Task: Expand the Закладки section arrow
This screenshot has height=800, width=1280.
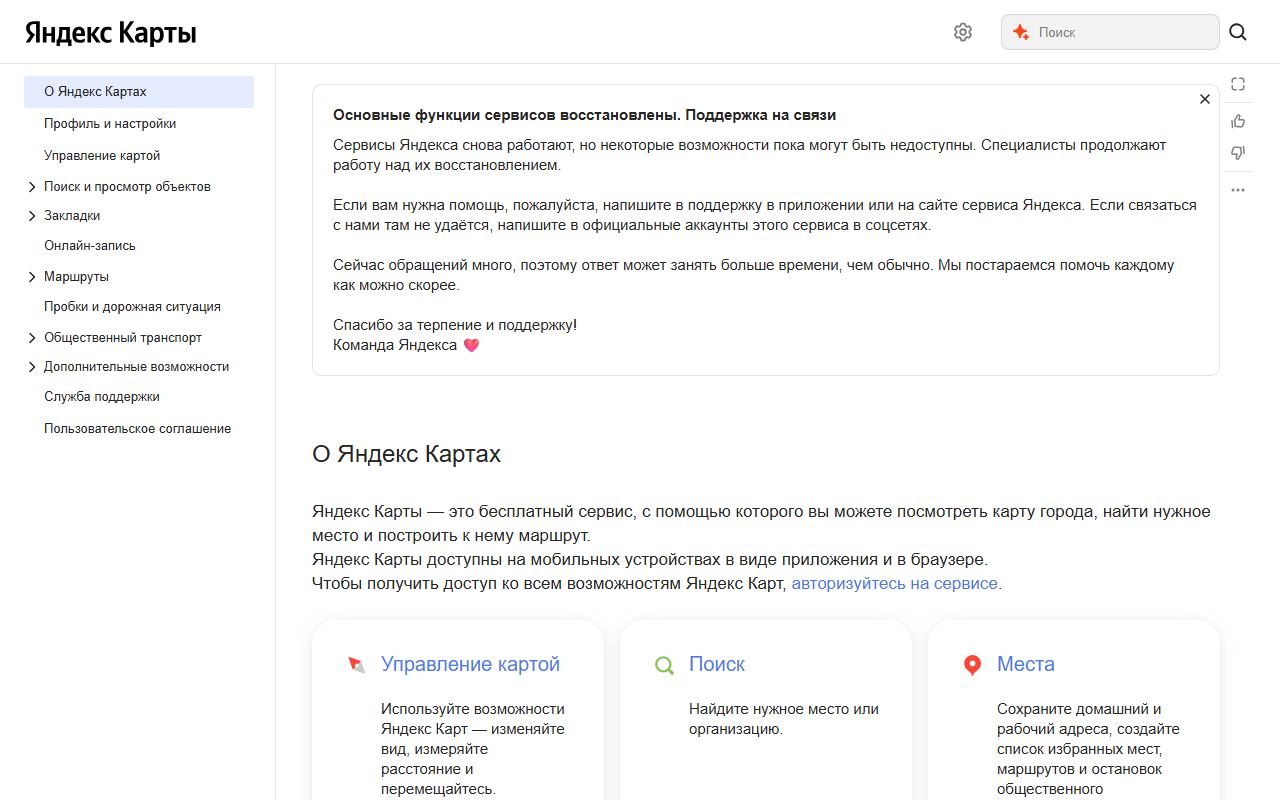Action: click(33, 216)
